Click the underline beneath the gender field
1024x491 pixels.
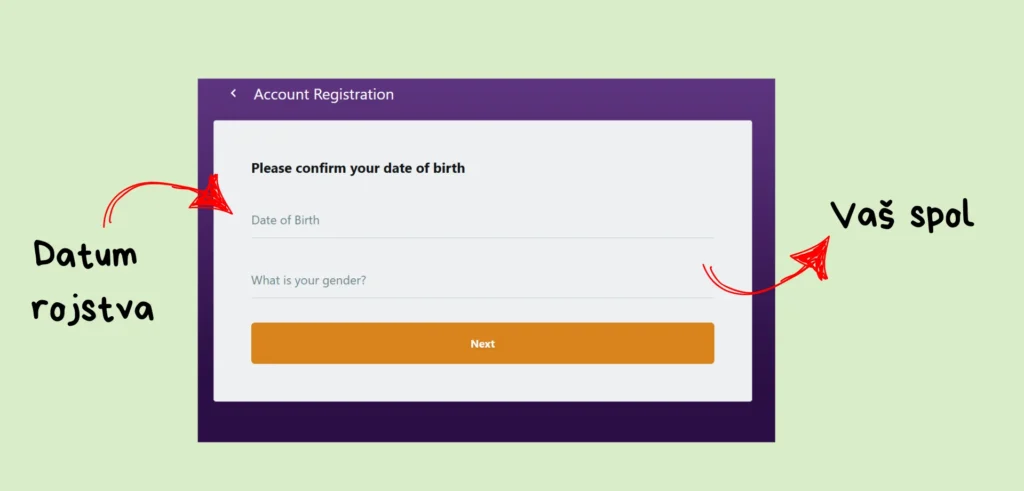[x=482, y=298]
